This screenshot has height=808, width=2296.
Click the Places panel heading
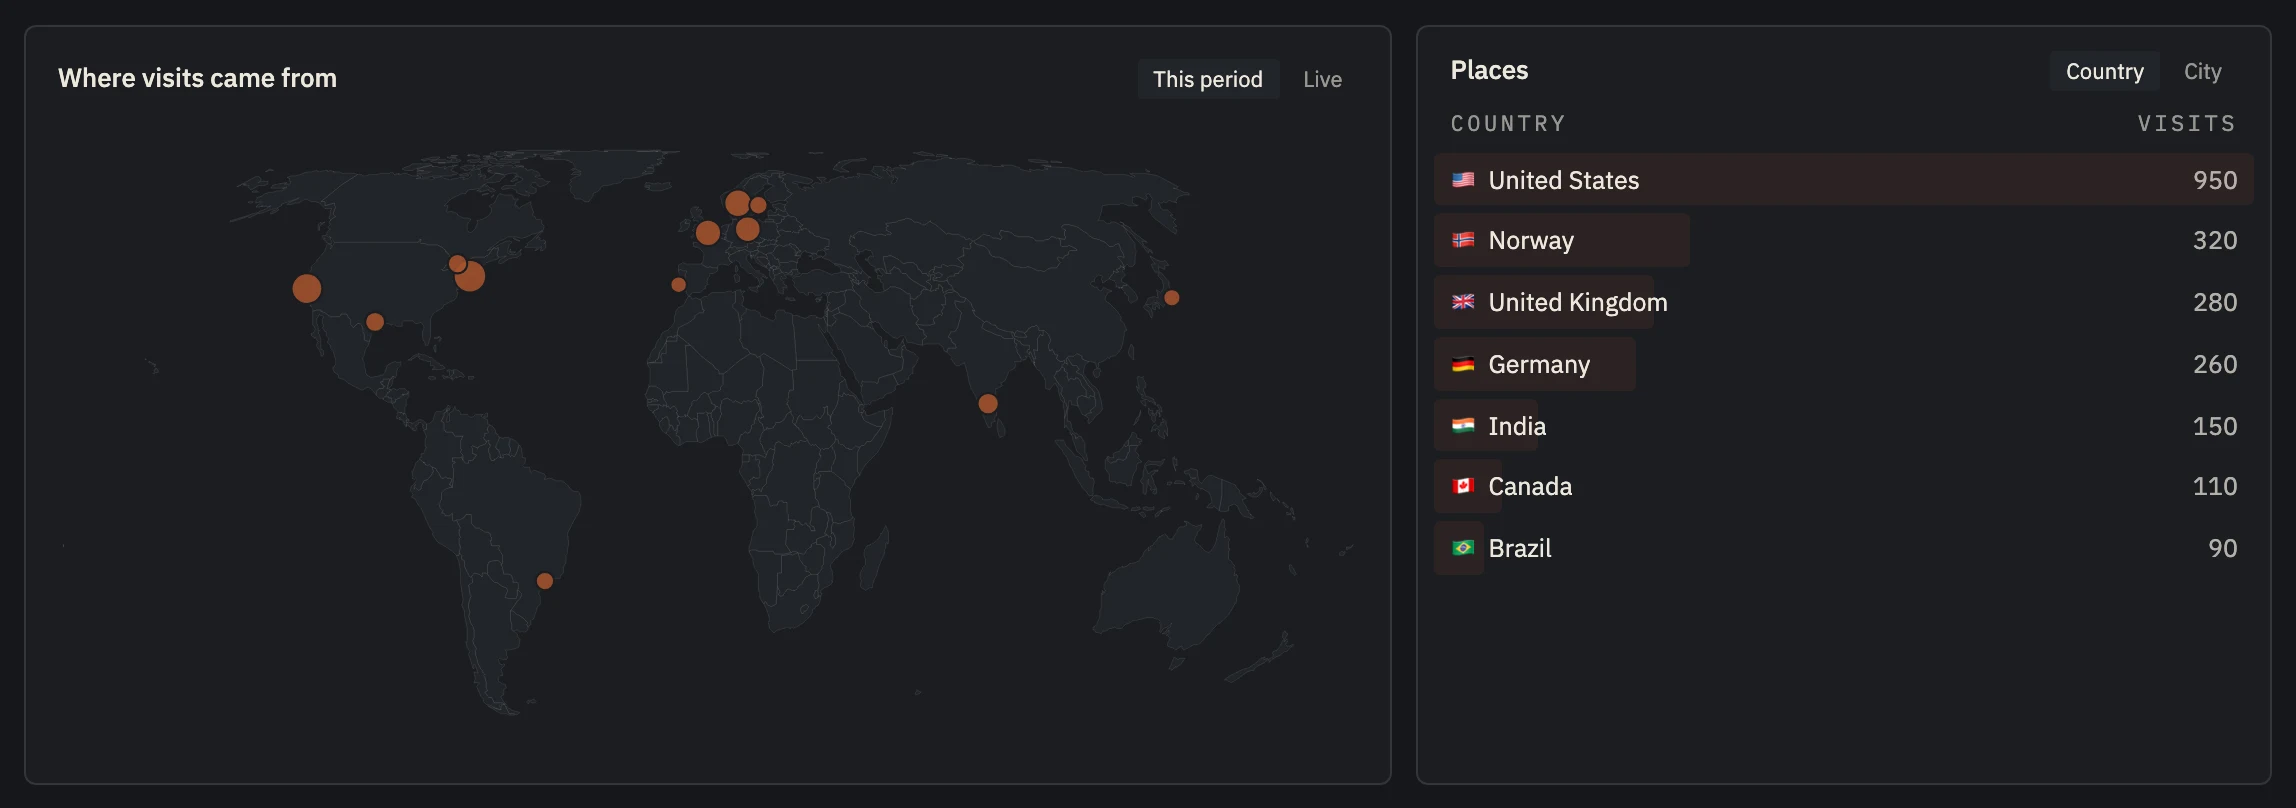pos(1489,70)
